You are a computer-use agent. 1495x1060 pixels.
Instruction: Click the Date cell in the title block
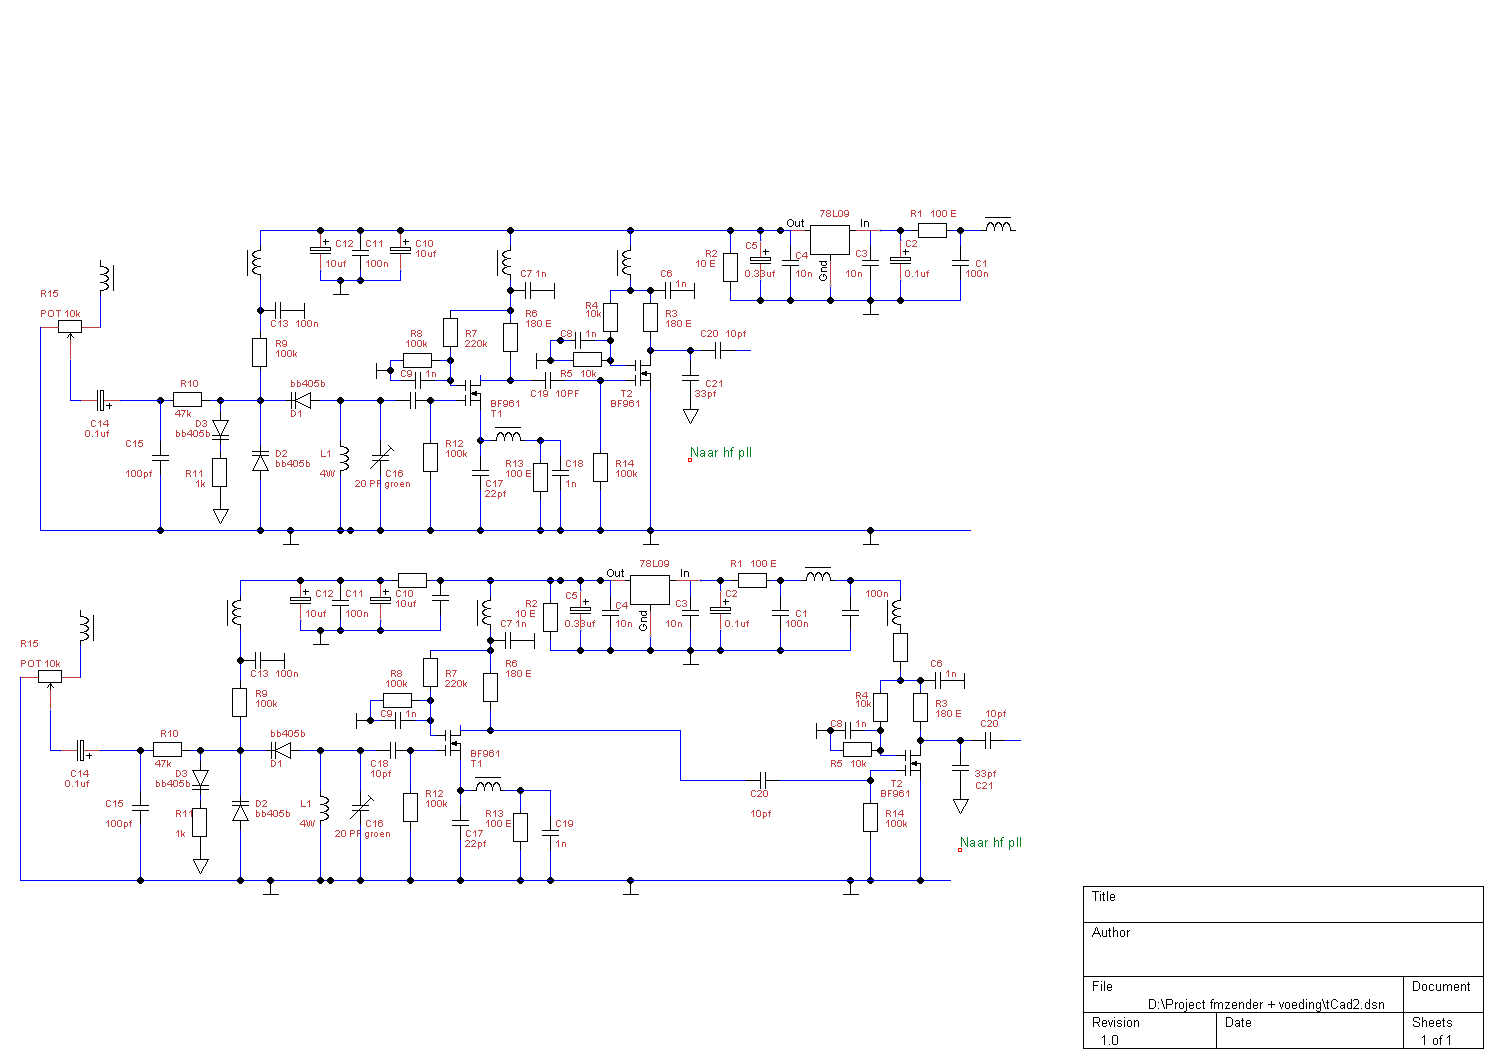point(1309,1031)
